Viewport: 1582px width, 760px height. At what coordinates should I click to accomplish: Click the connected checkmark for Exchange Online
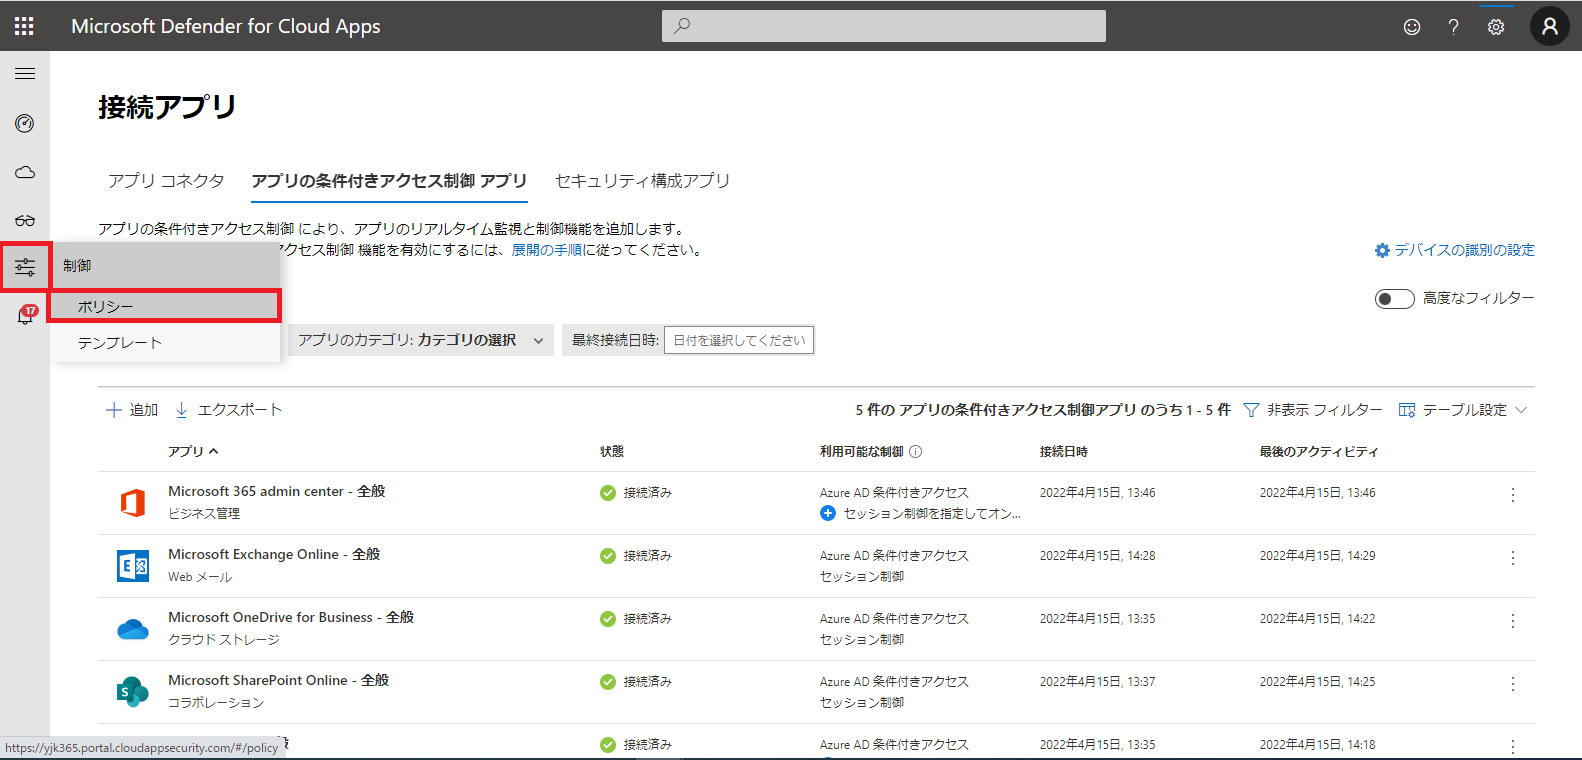(x=608, y=556)
